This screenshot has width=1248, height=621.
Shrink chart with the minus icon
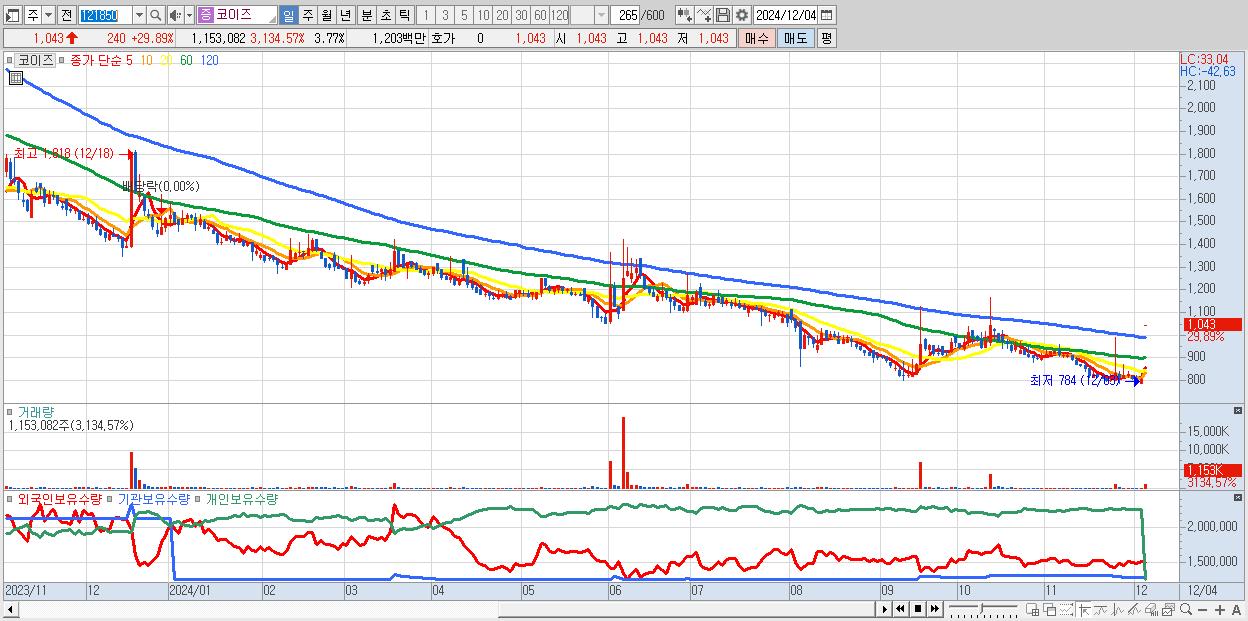pyautogui.click(x=1202, y=609)
